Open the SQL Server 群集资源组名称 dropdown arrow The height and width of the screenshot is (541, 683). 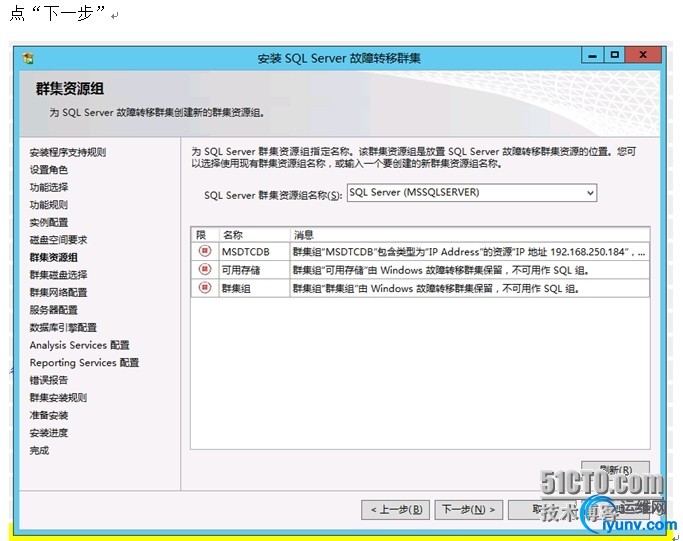pyautogui.click(x=590, y=193)
